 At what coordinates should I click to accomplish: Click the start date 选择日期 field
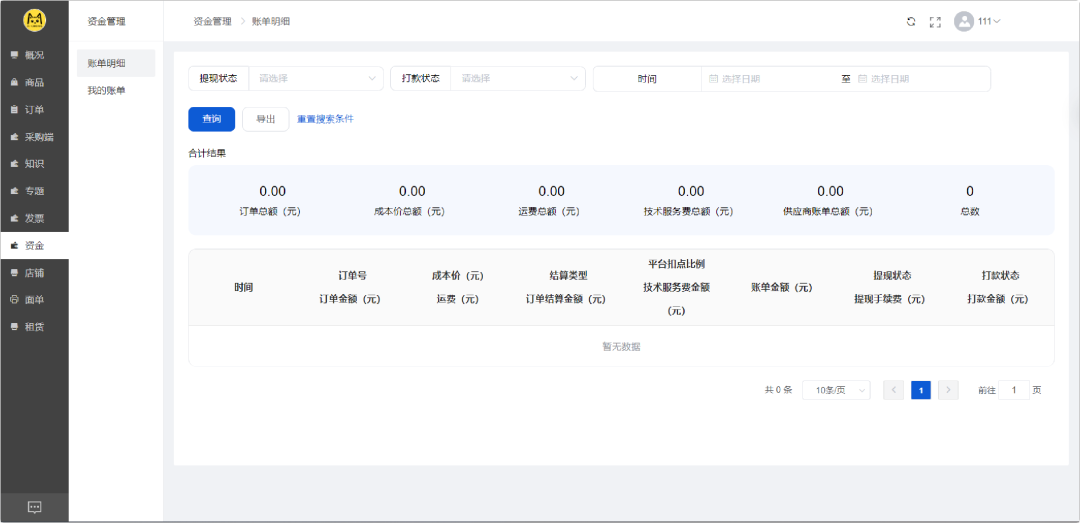[771, 79]
